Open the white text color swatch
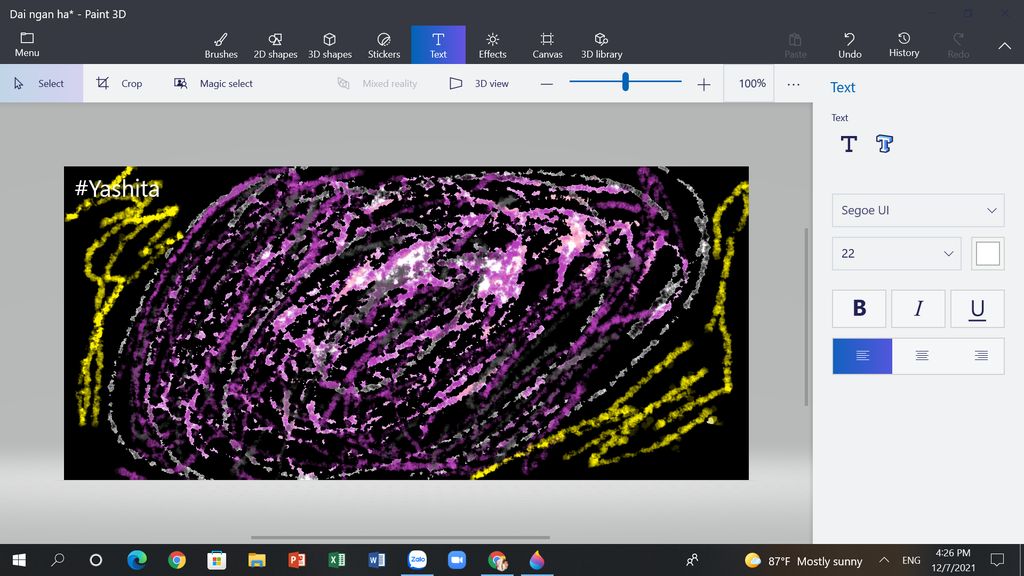This screenshot has height=576, width=1024. (x=987, y=253)
